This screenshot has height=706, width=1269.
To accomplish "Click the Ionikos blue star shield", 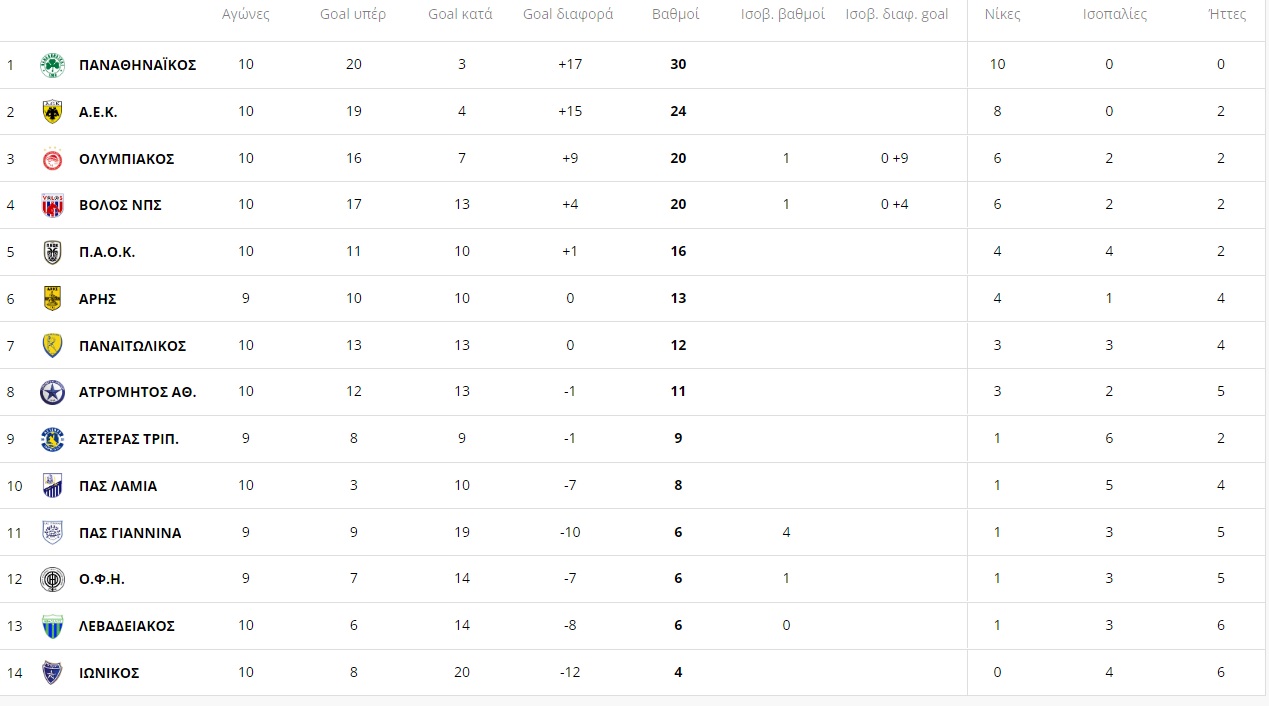I will [x=52, y=673].
